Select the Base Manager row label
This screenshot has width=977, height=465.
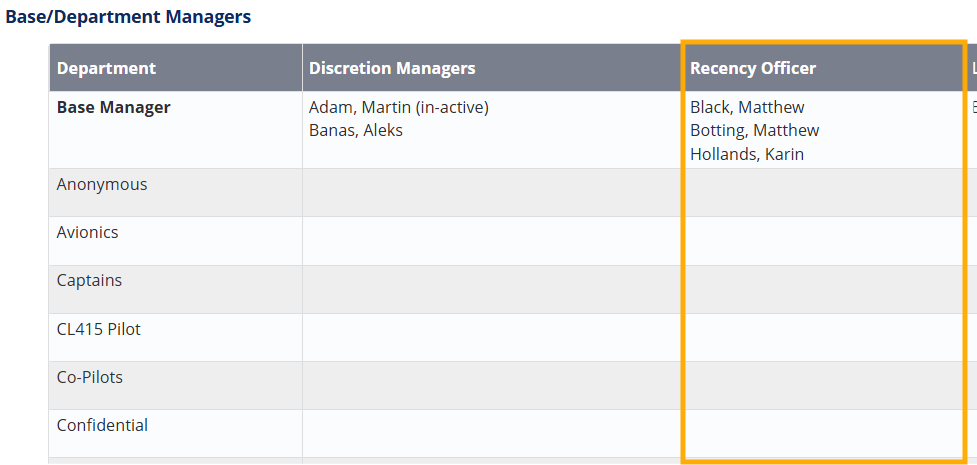tap(113, 107)
